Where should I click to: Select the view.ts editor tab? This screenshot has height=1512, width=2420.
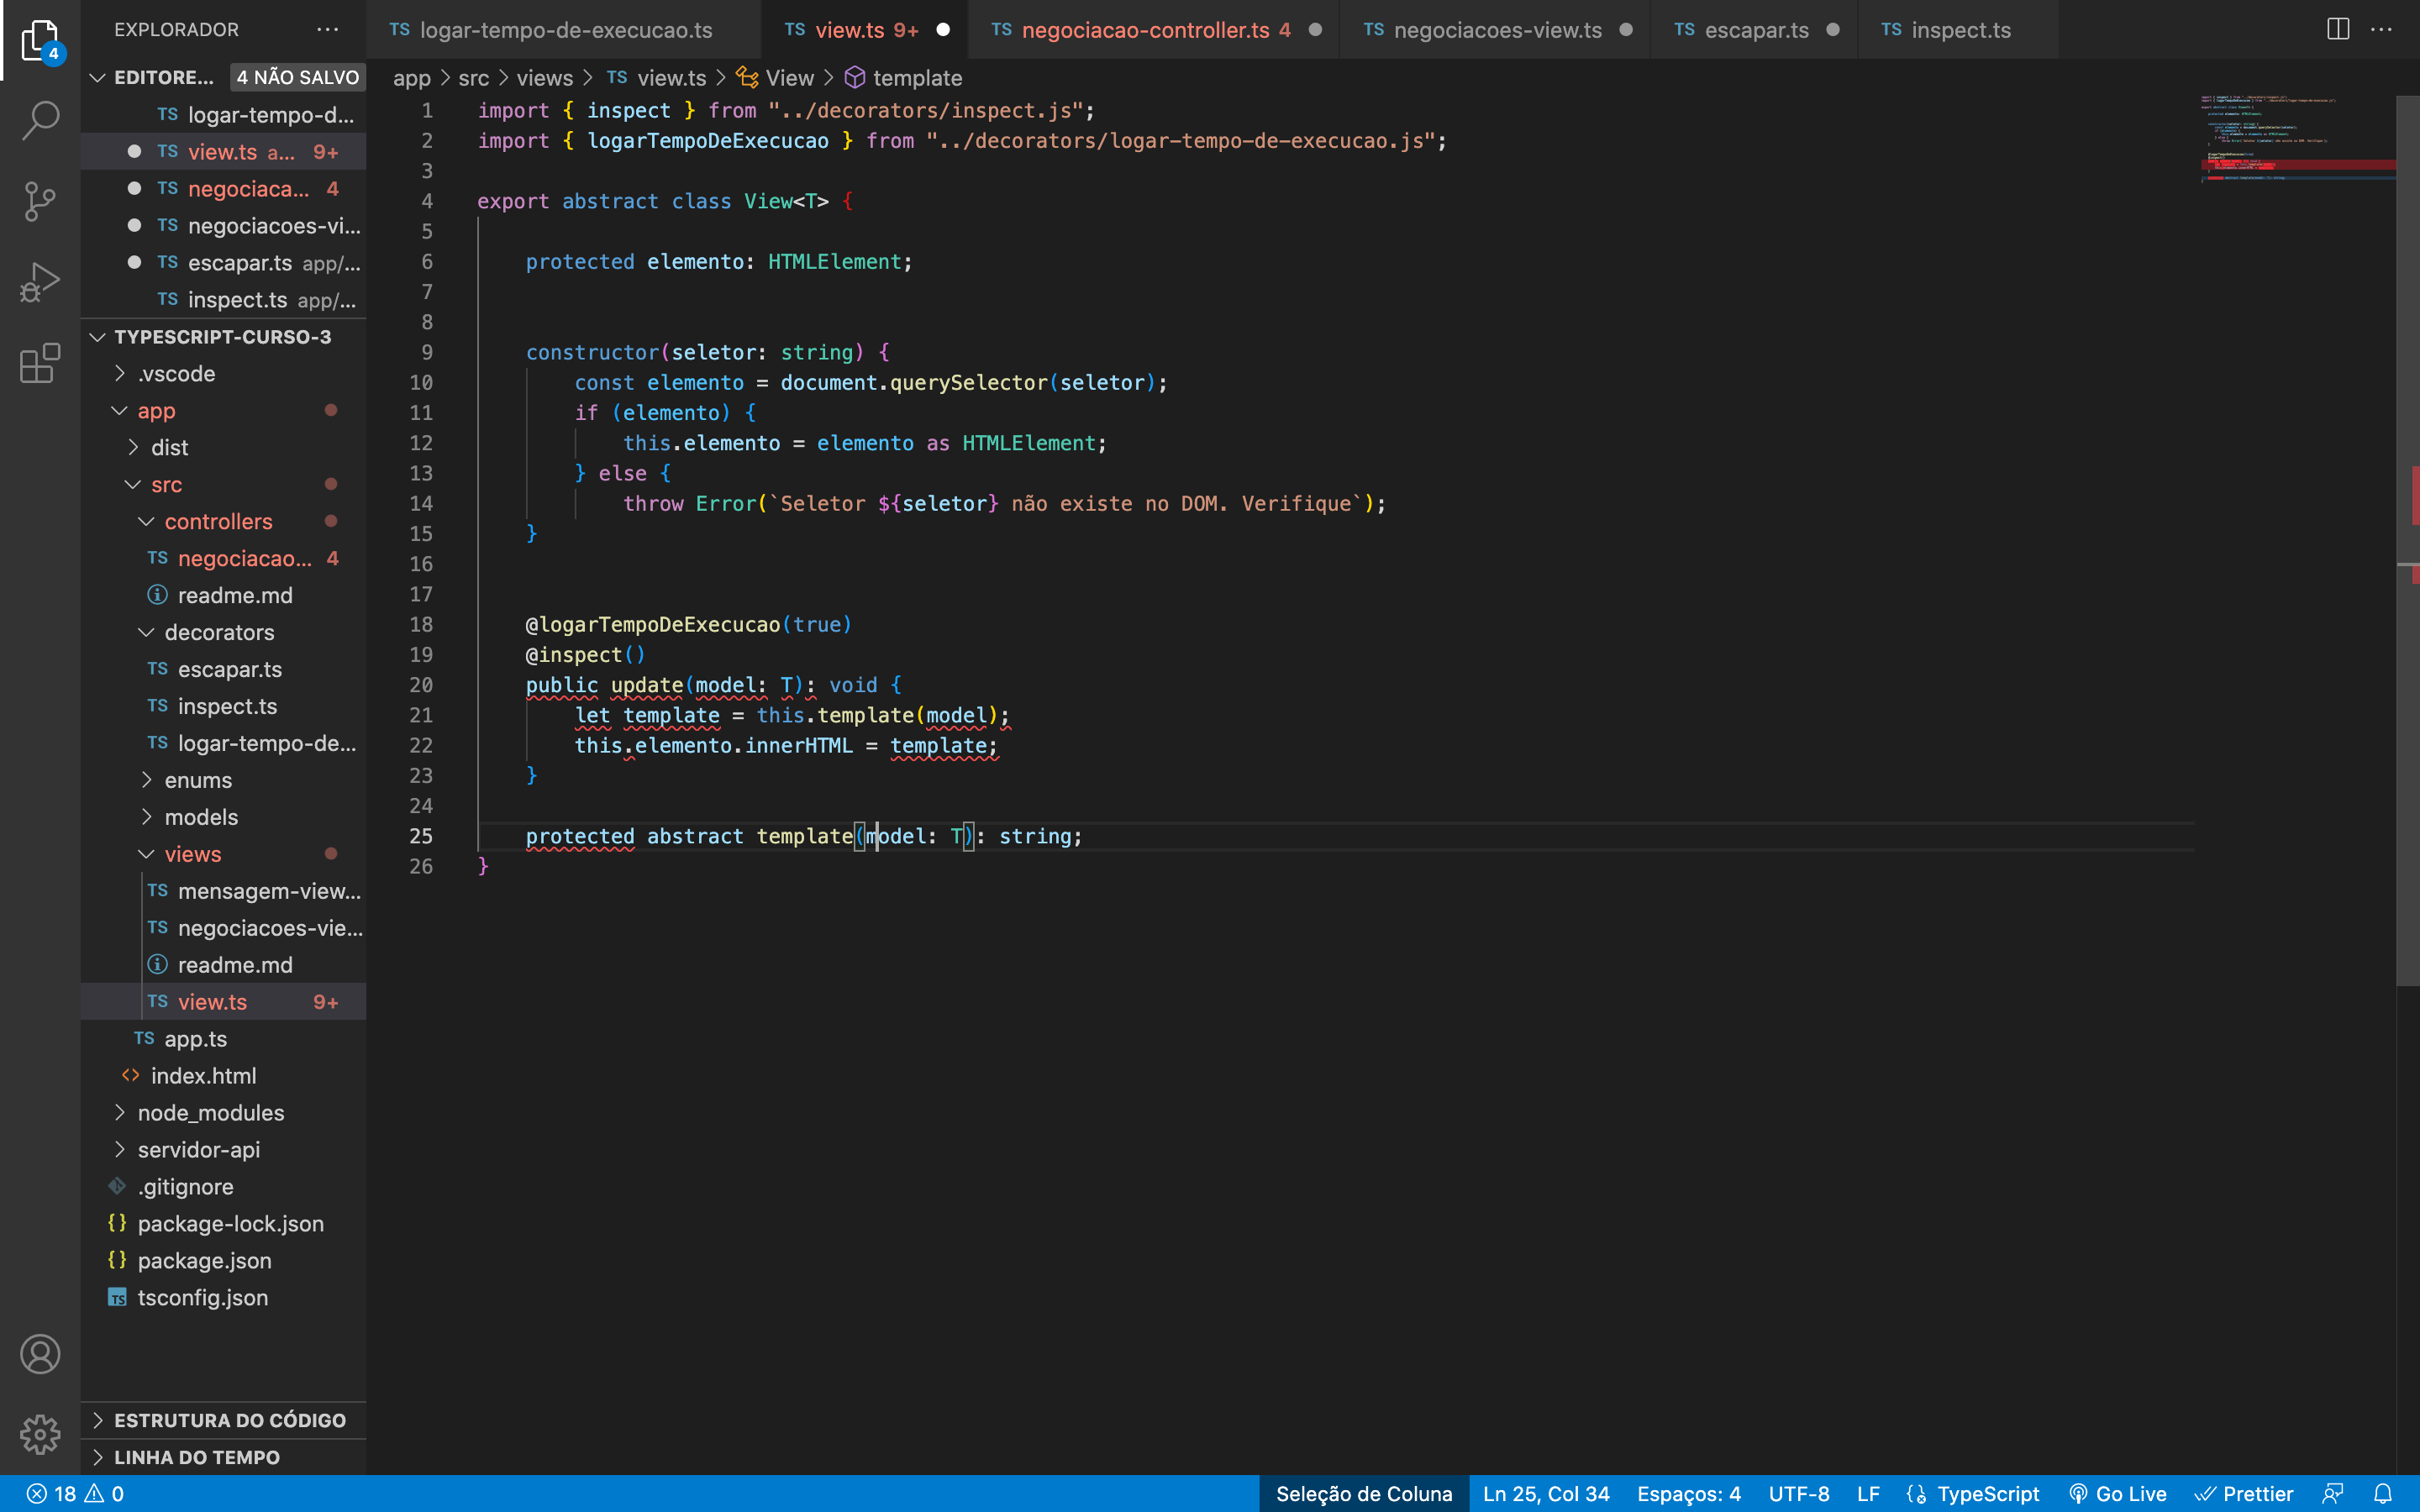[865, 30]
